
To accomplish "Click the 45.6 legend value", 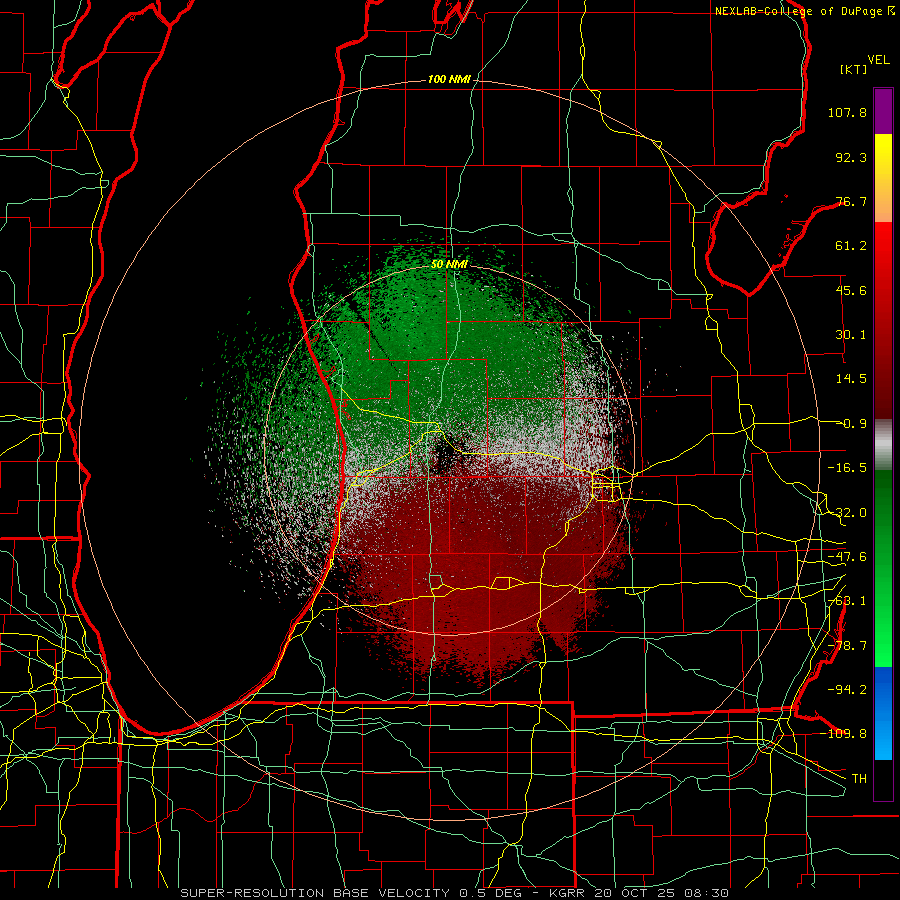I will click(851, 290).
